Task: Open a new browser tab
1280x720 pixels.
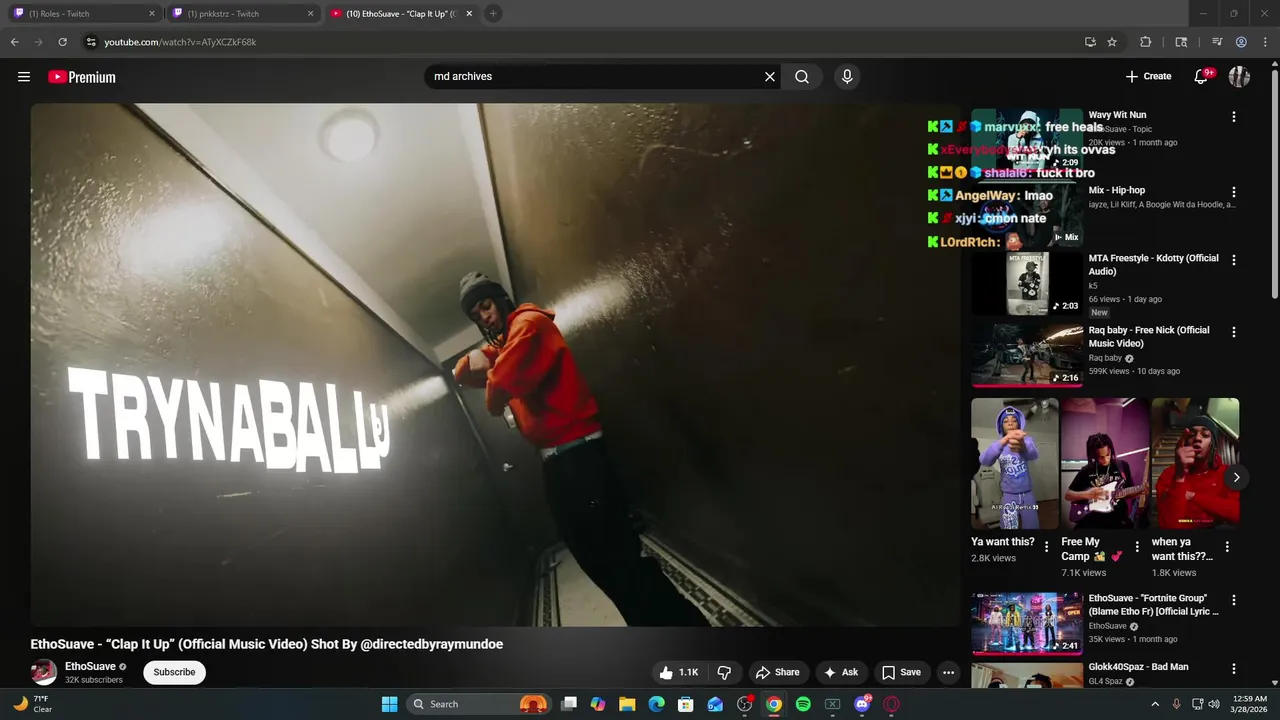Action: click(x=493, y=14)
